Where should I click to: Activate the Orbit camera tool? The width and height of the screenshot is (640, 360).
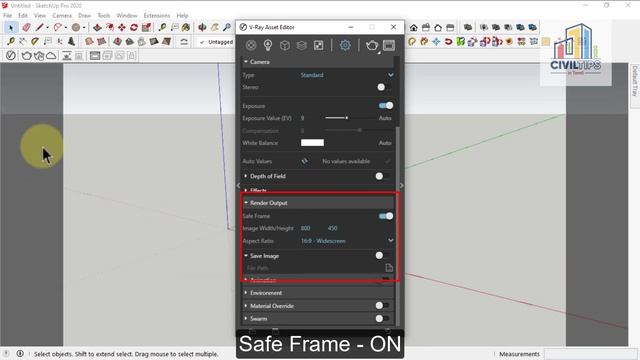point(202,27)
